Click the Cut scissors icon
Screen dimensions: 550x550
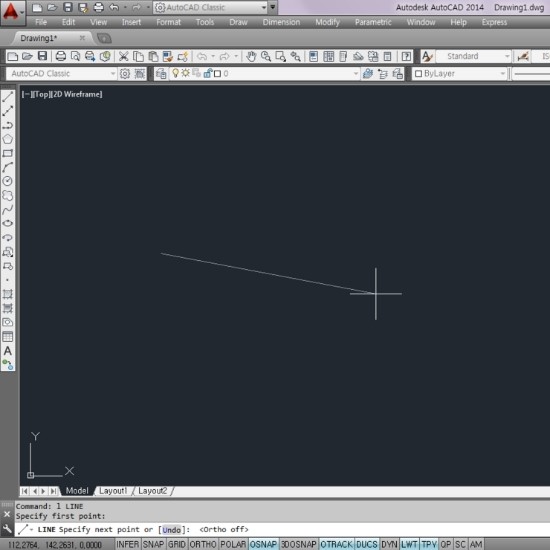click(x=123, y=56)
